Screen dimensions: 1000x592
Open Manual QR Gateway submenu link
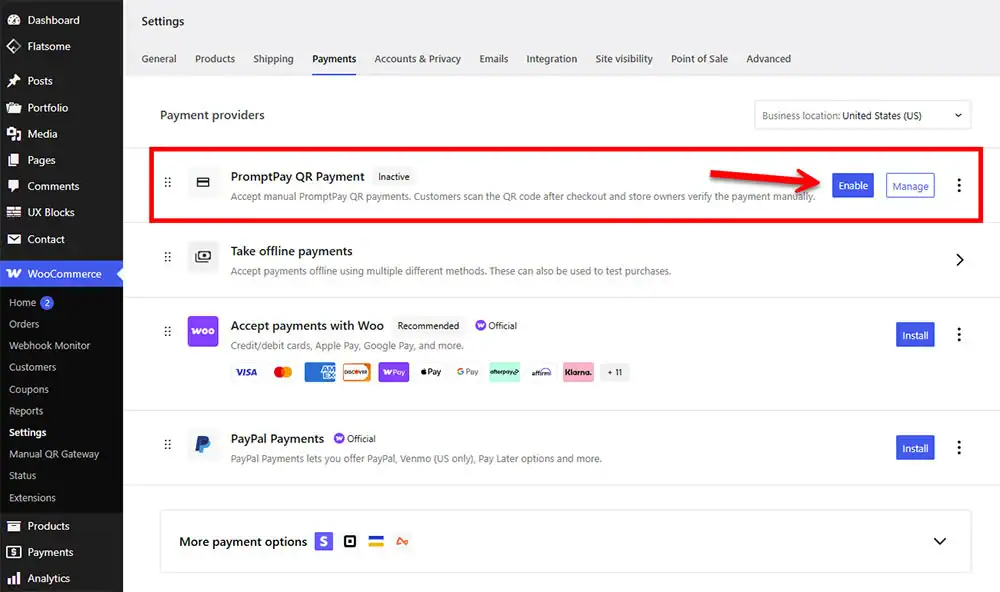[x=54, y=454]
